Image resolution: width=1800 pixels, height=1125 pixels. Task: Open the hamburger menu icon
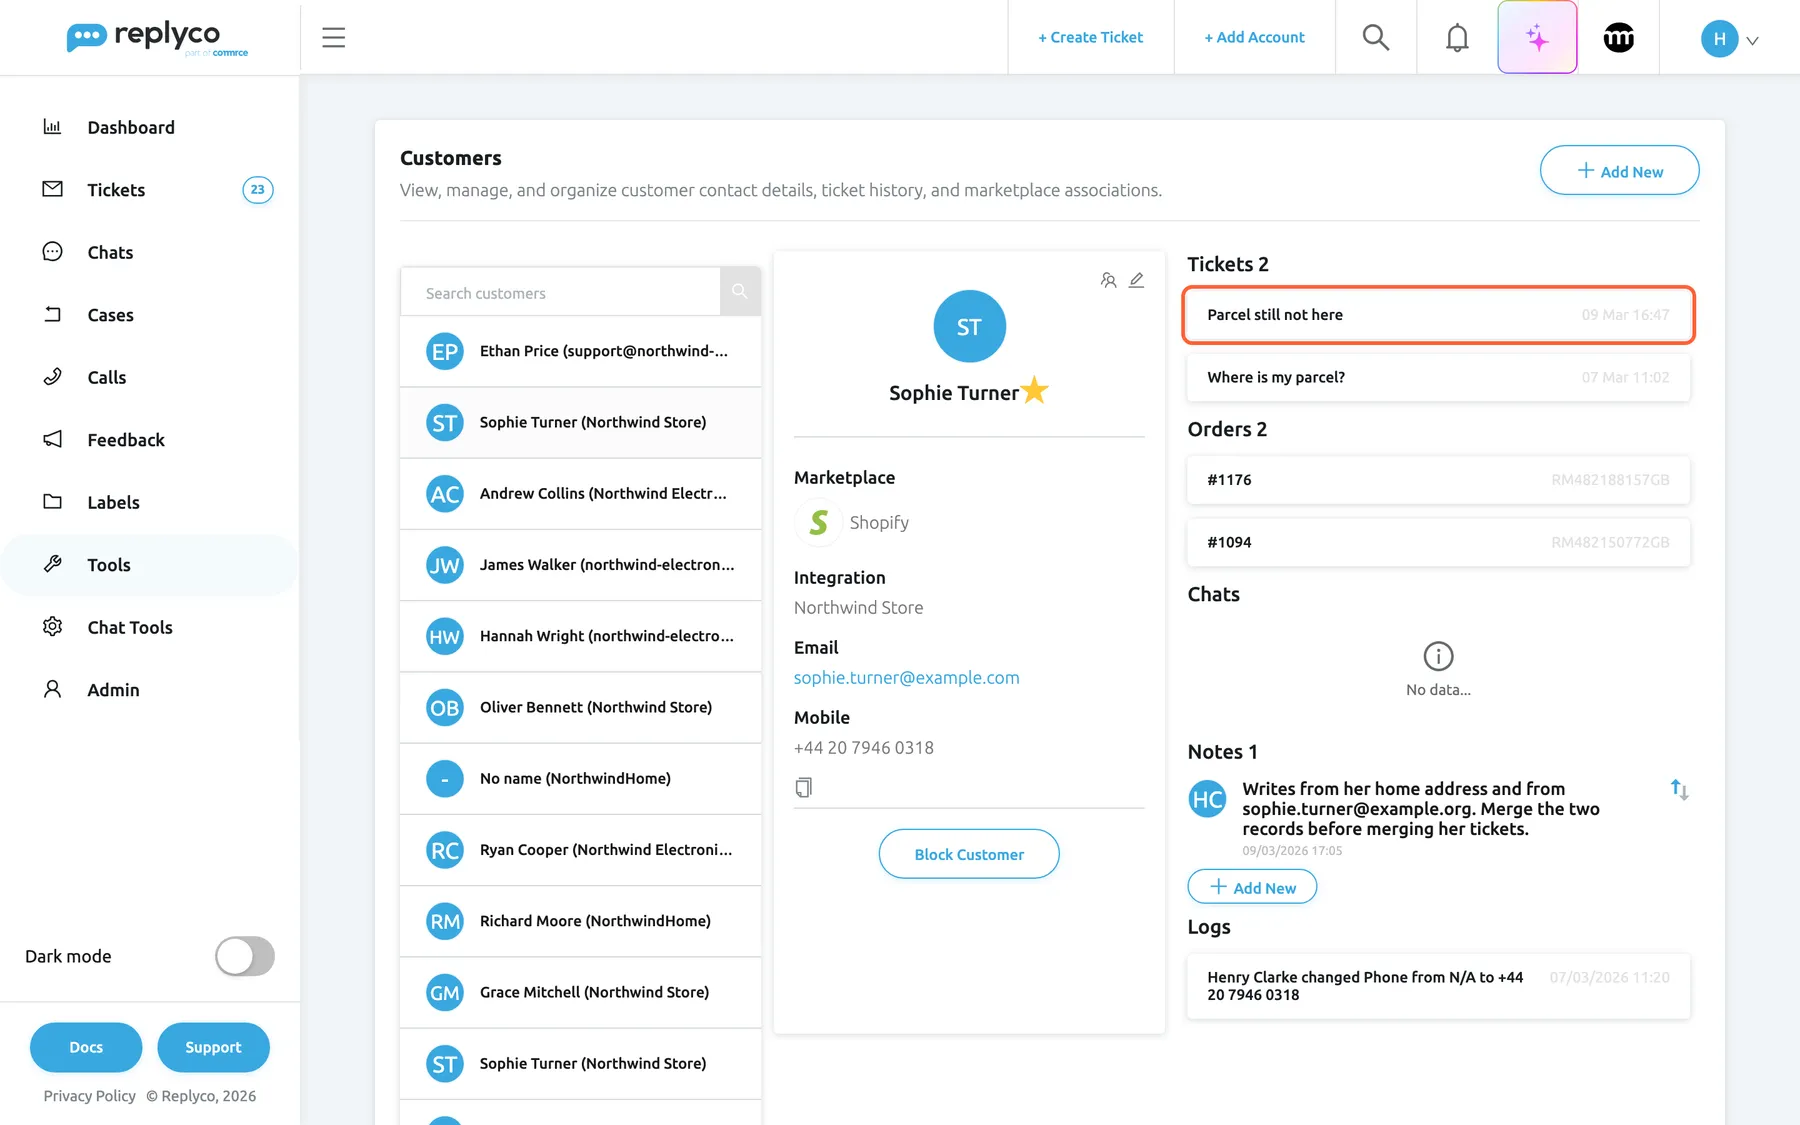[333, 38]
